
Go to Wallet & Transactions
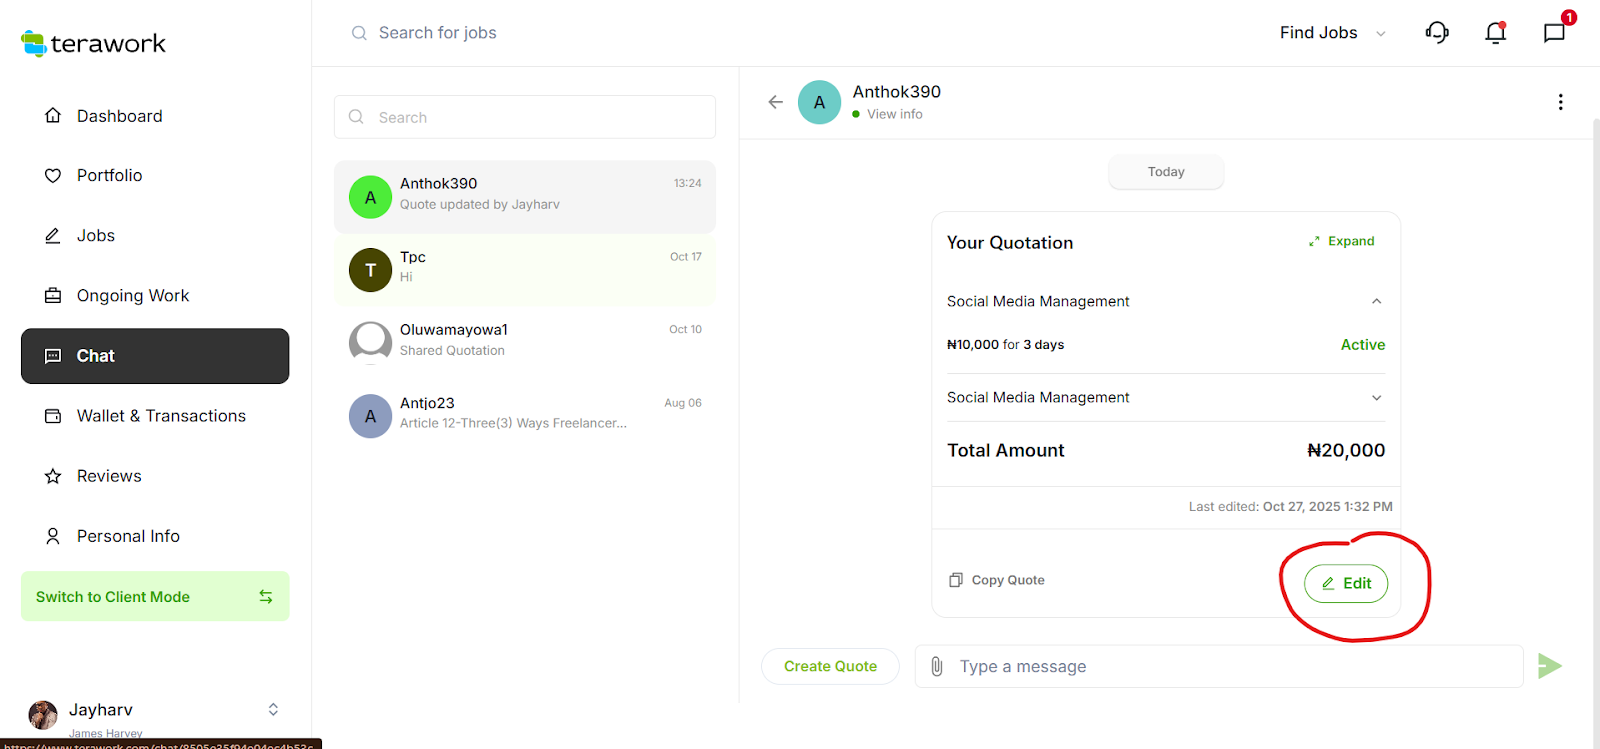point(160,416)
